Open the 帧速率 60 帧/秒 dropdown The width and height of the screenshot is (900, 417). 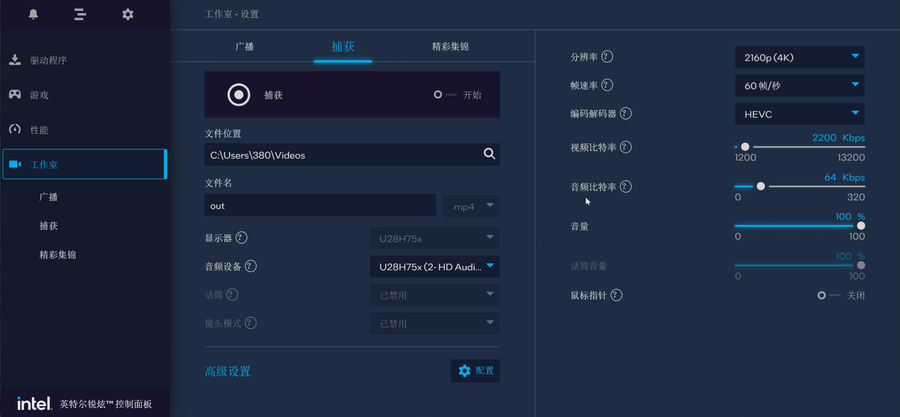tap(799, 86)
